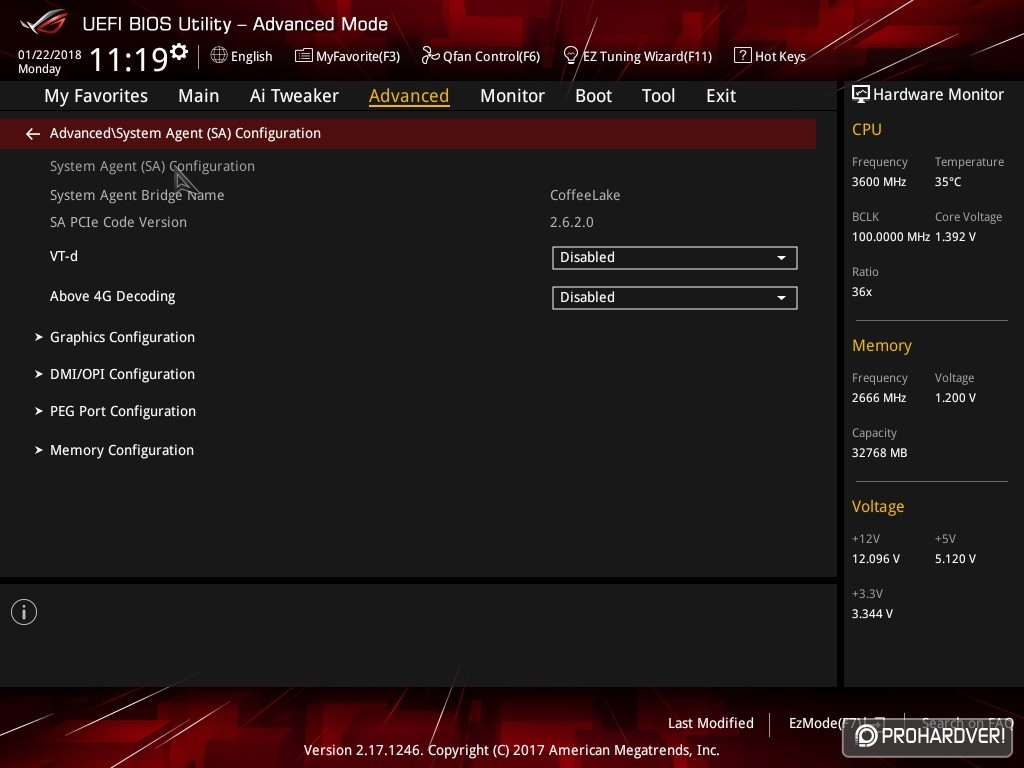Click the +12V reading 12.096 V
1024x768 pixels.
876,559
